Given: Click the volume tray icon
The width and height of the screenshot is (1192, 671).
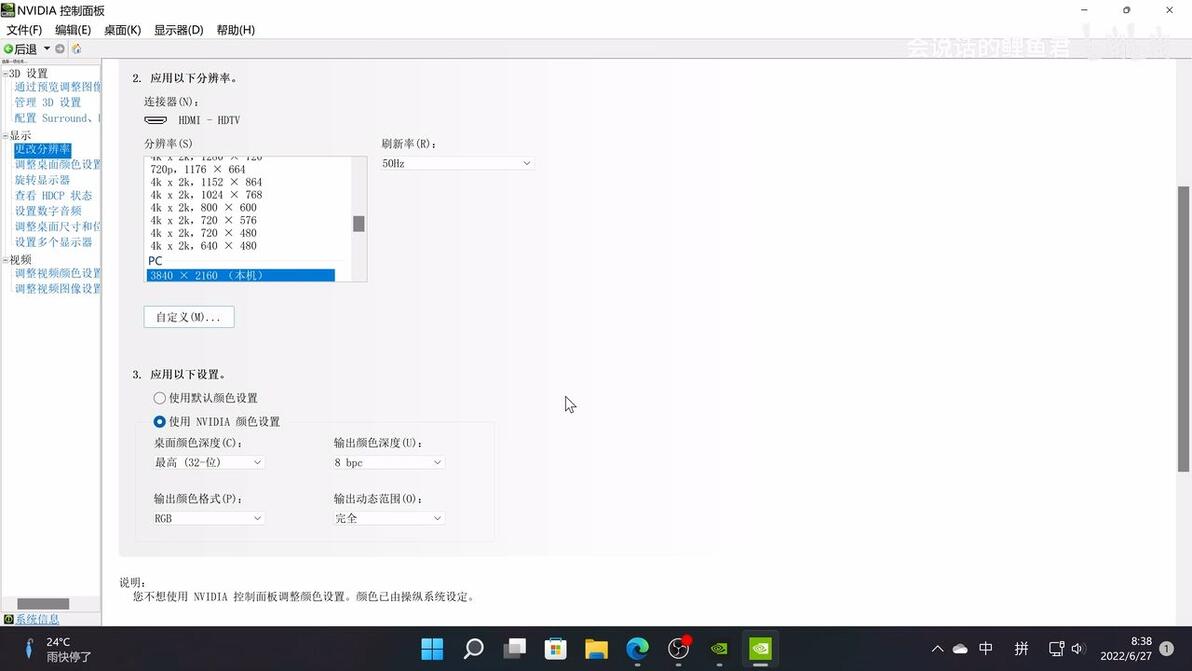Looking at the screenshot, I should point(1077,648).
